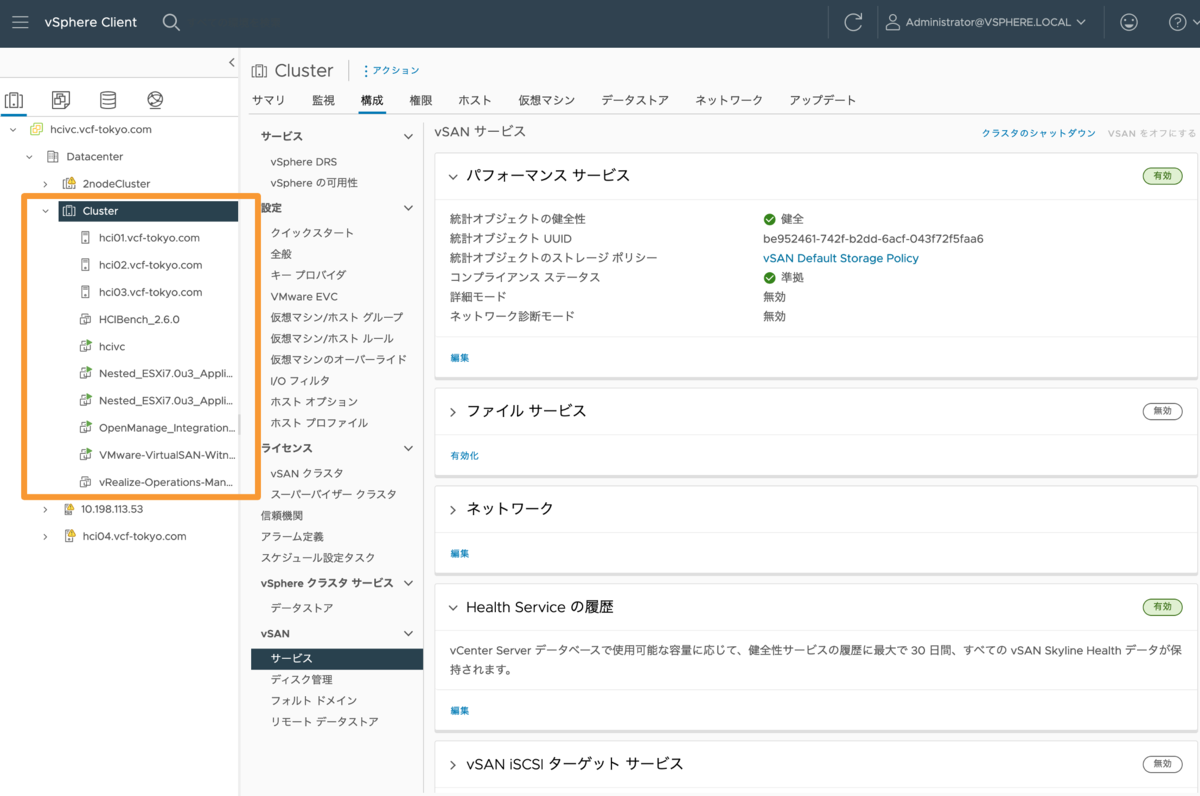Viewport: 1200px width, 796px height.
Task: Expand the ファイル サービス panel
Action: pyautogui.click(x=453, y=412)
